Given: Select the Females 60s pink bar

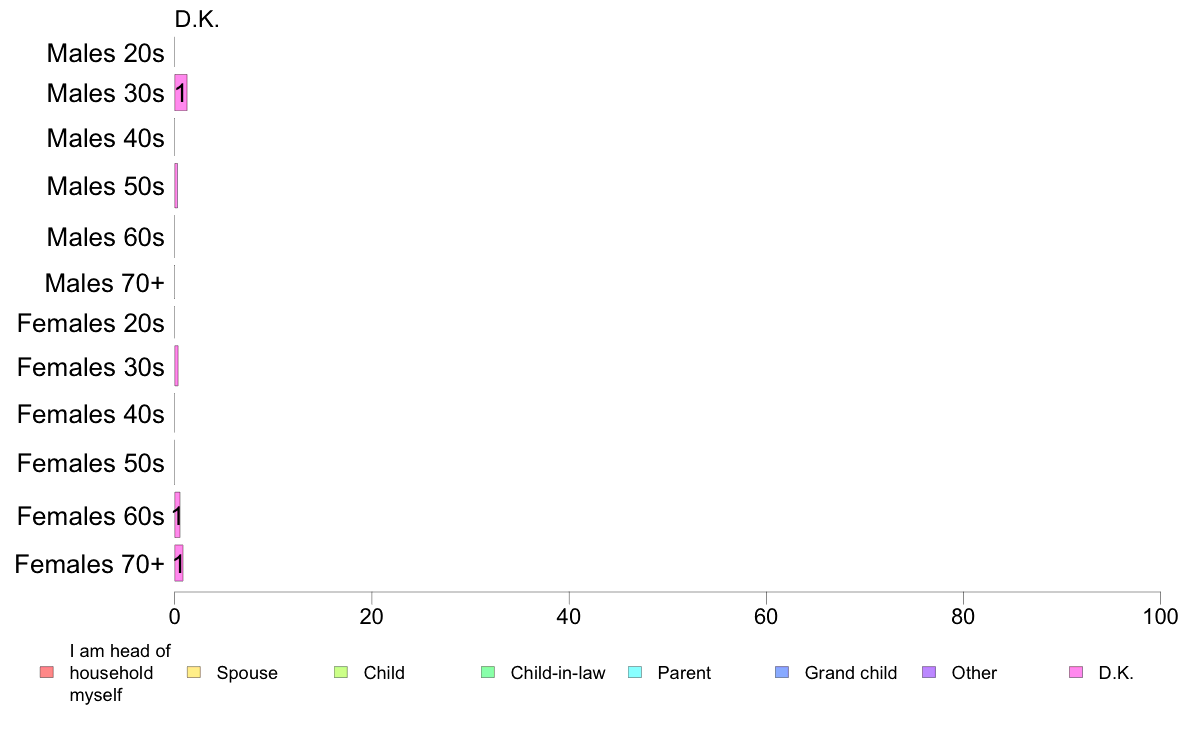Looking at the screenshot, I should (x=177, y=515).
